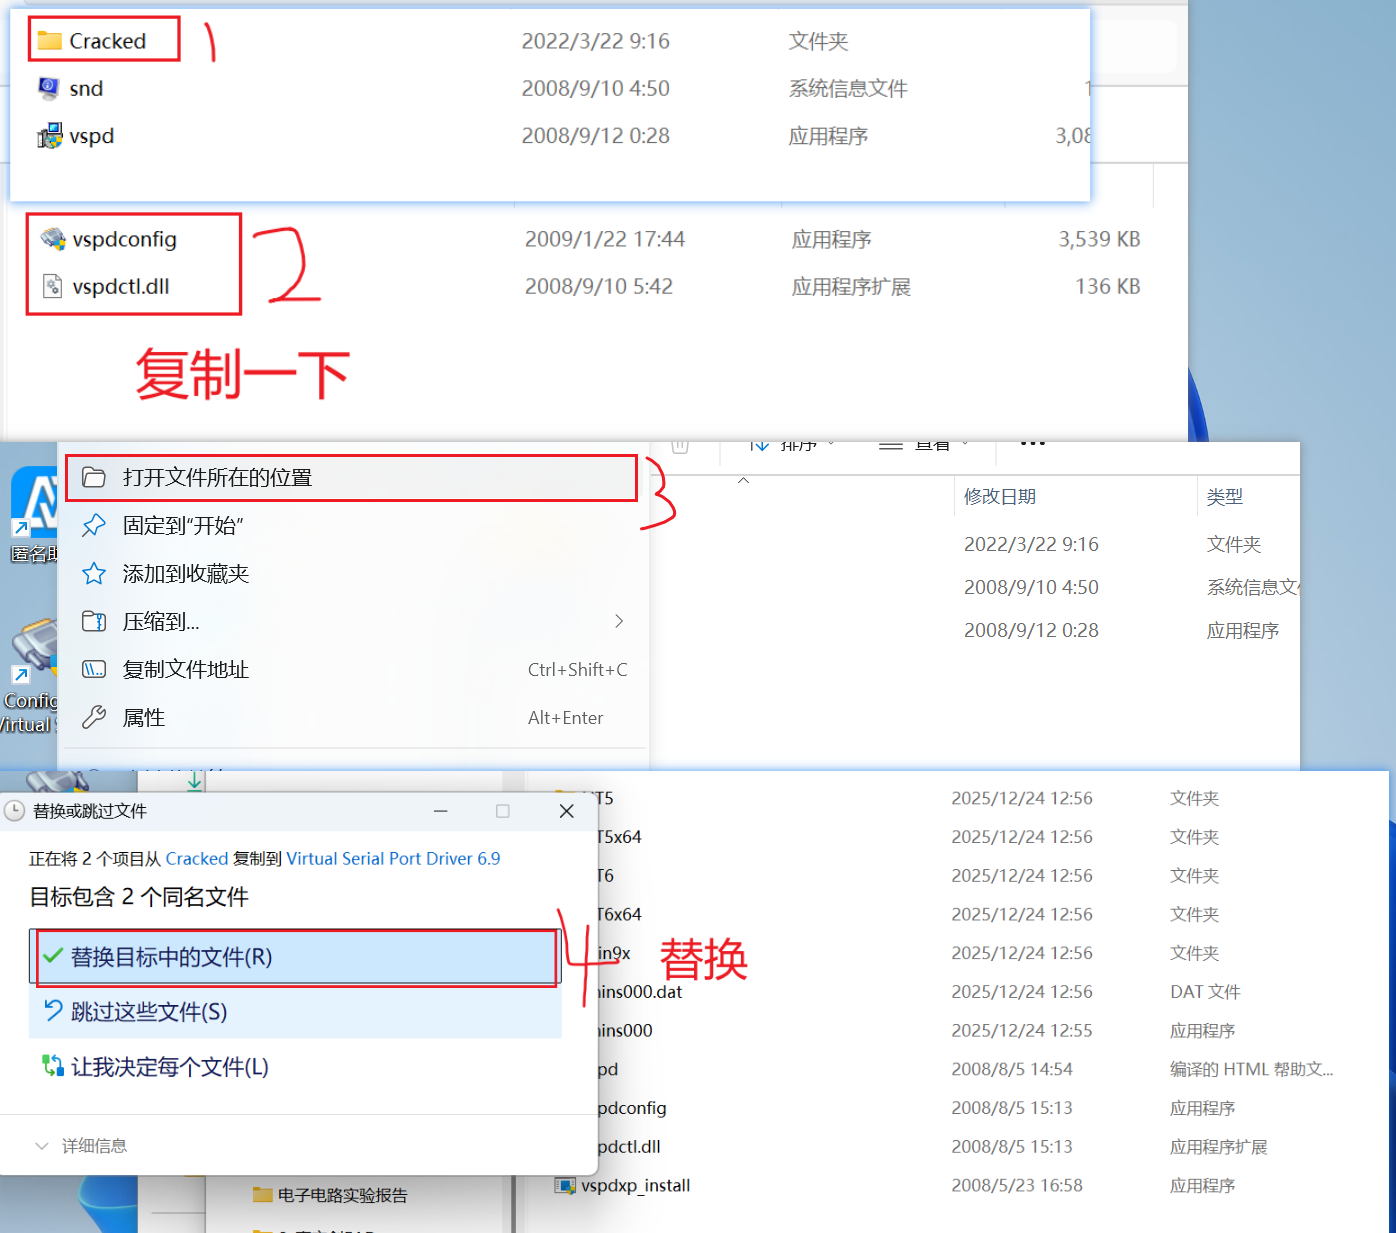Open the 排序 sort dropdown in Explorer
Screen dimensions: 1396x1233
(793, 445)
